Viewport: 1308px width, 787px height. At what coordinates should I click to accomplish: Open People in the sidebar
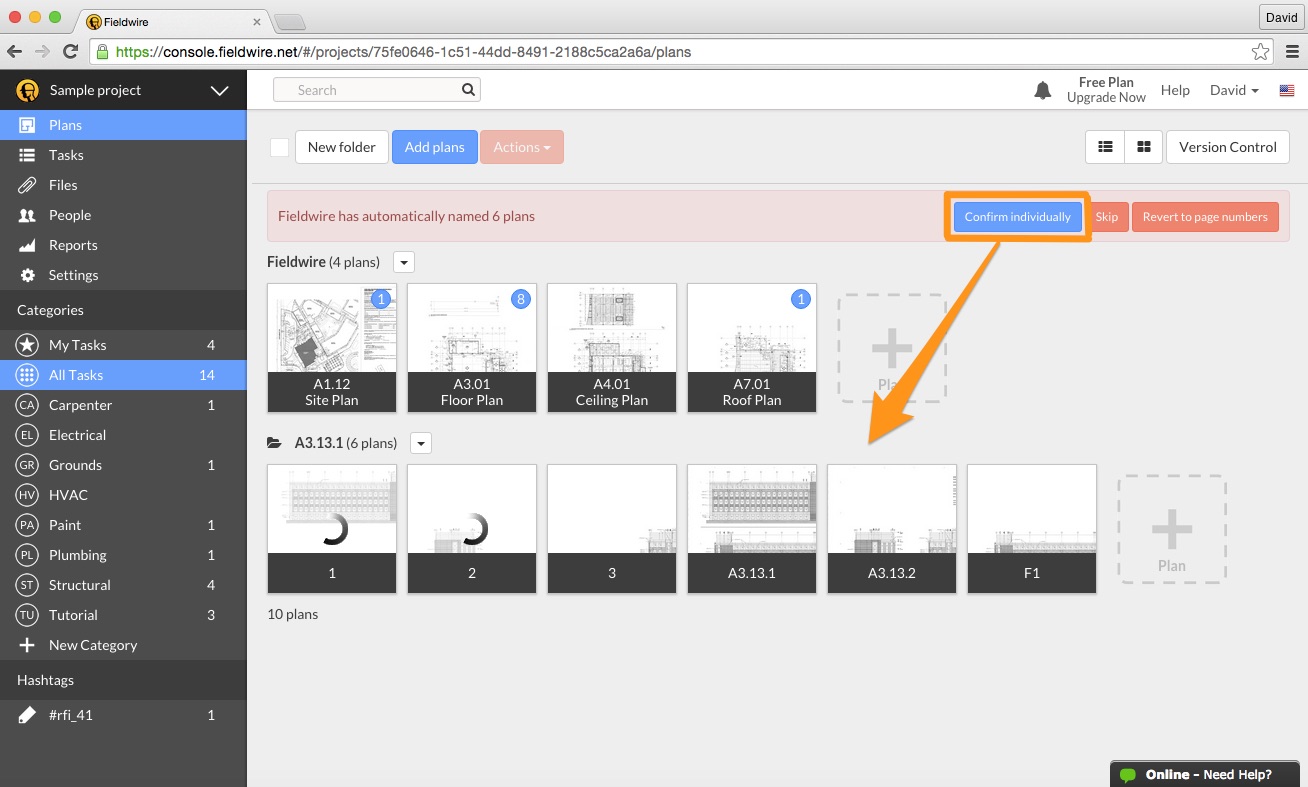coord(123,215)
